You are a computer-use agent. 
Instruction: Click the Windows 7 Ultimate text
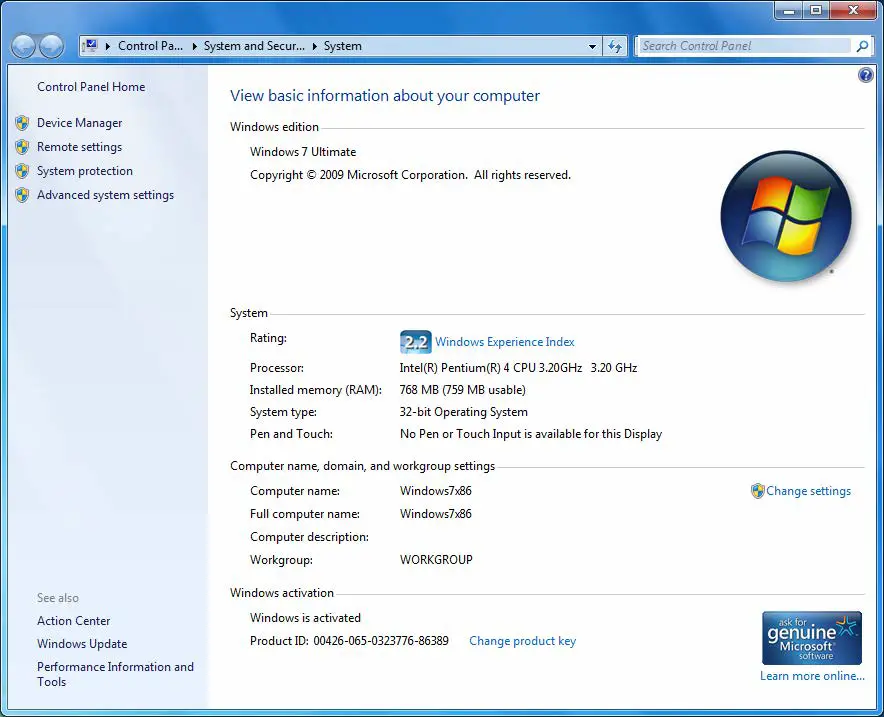point(303,152)
